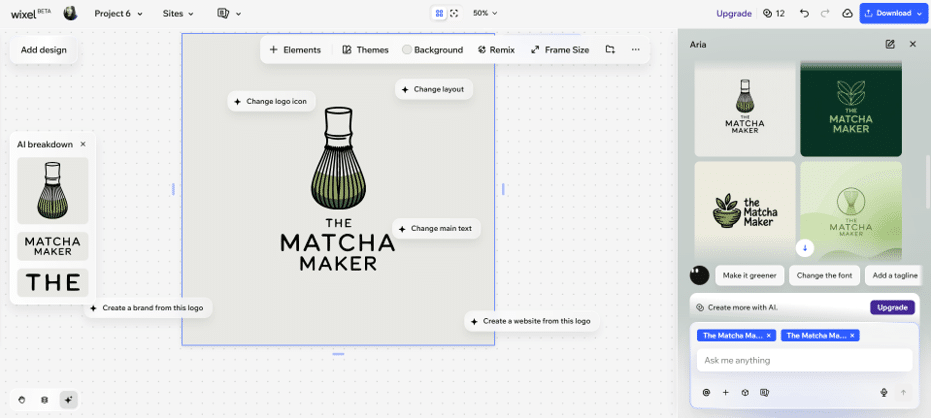The image size is (931, 418).
Task: Activate the microphone voice input
Action: [884, 392]
